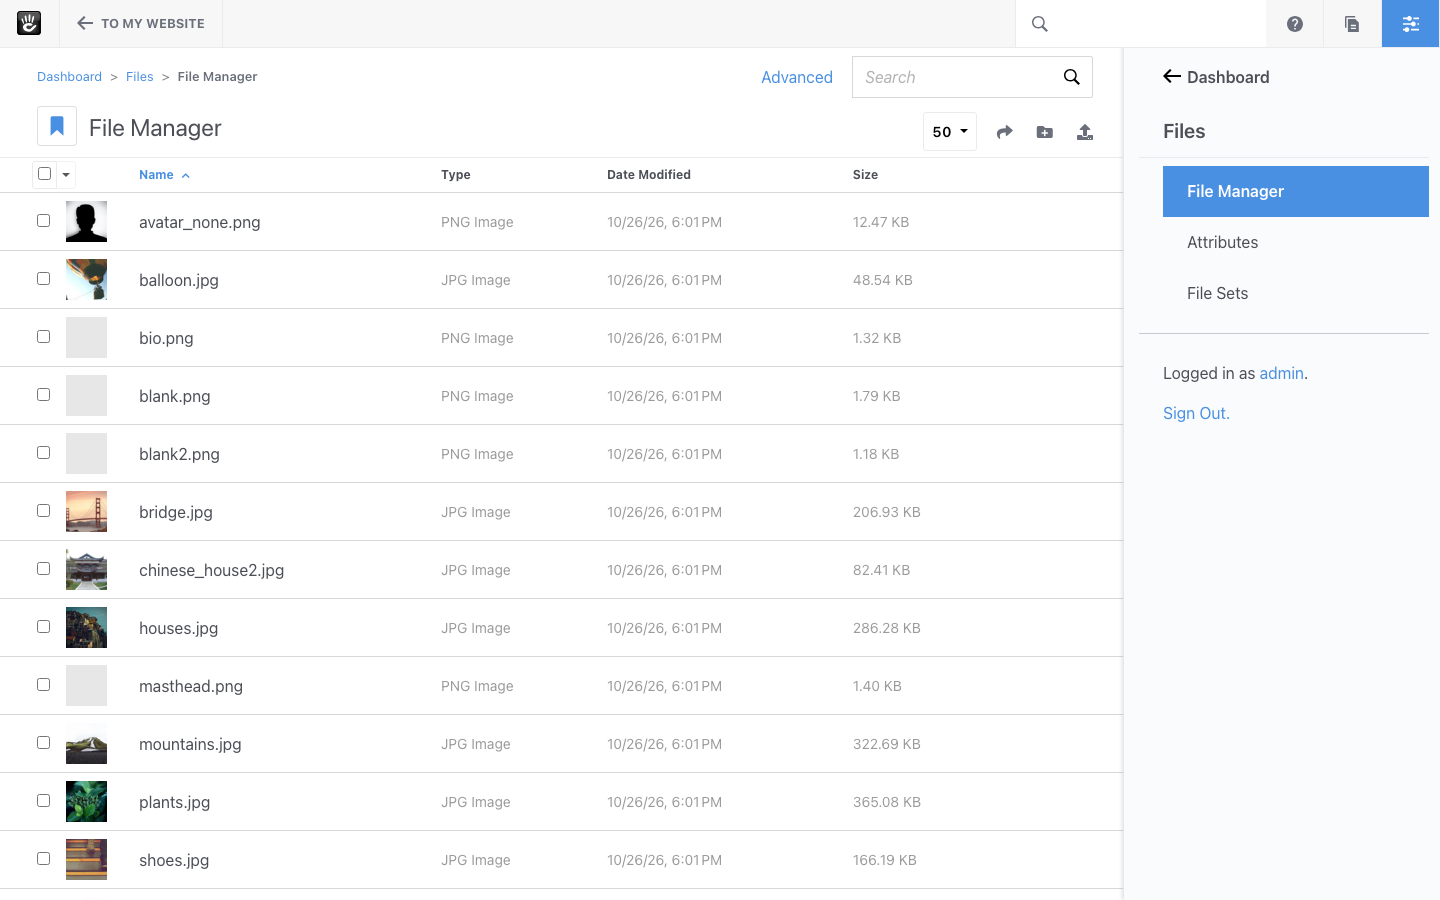Open the select-all options caret
The height and width of the screenshot is (900, 1440).
[66, 175]
